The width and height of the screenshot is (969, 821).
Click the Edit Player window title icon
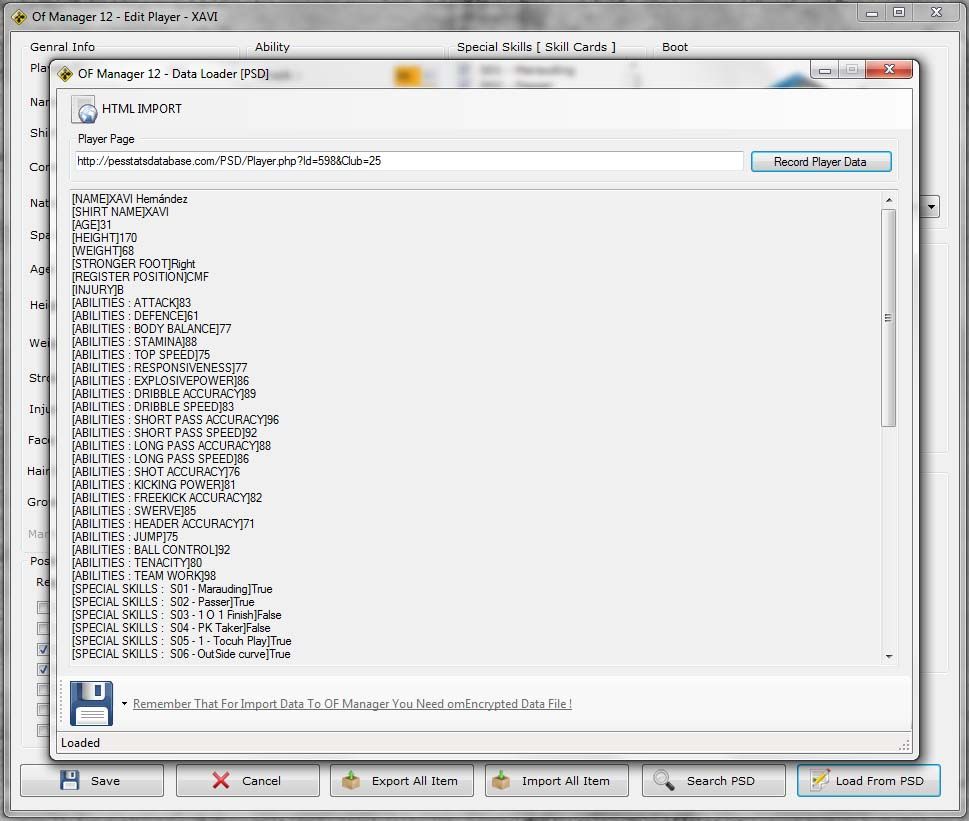tap(19, 17)
